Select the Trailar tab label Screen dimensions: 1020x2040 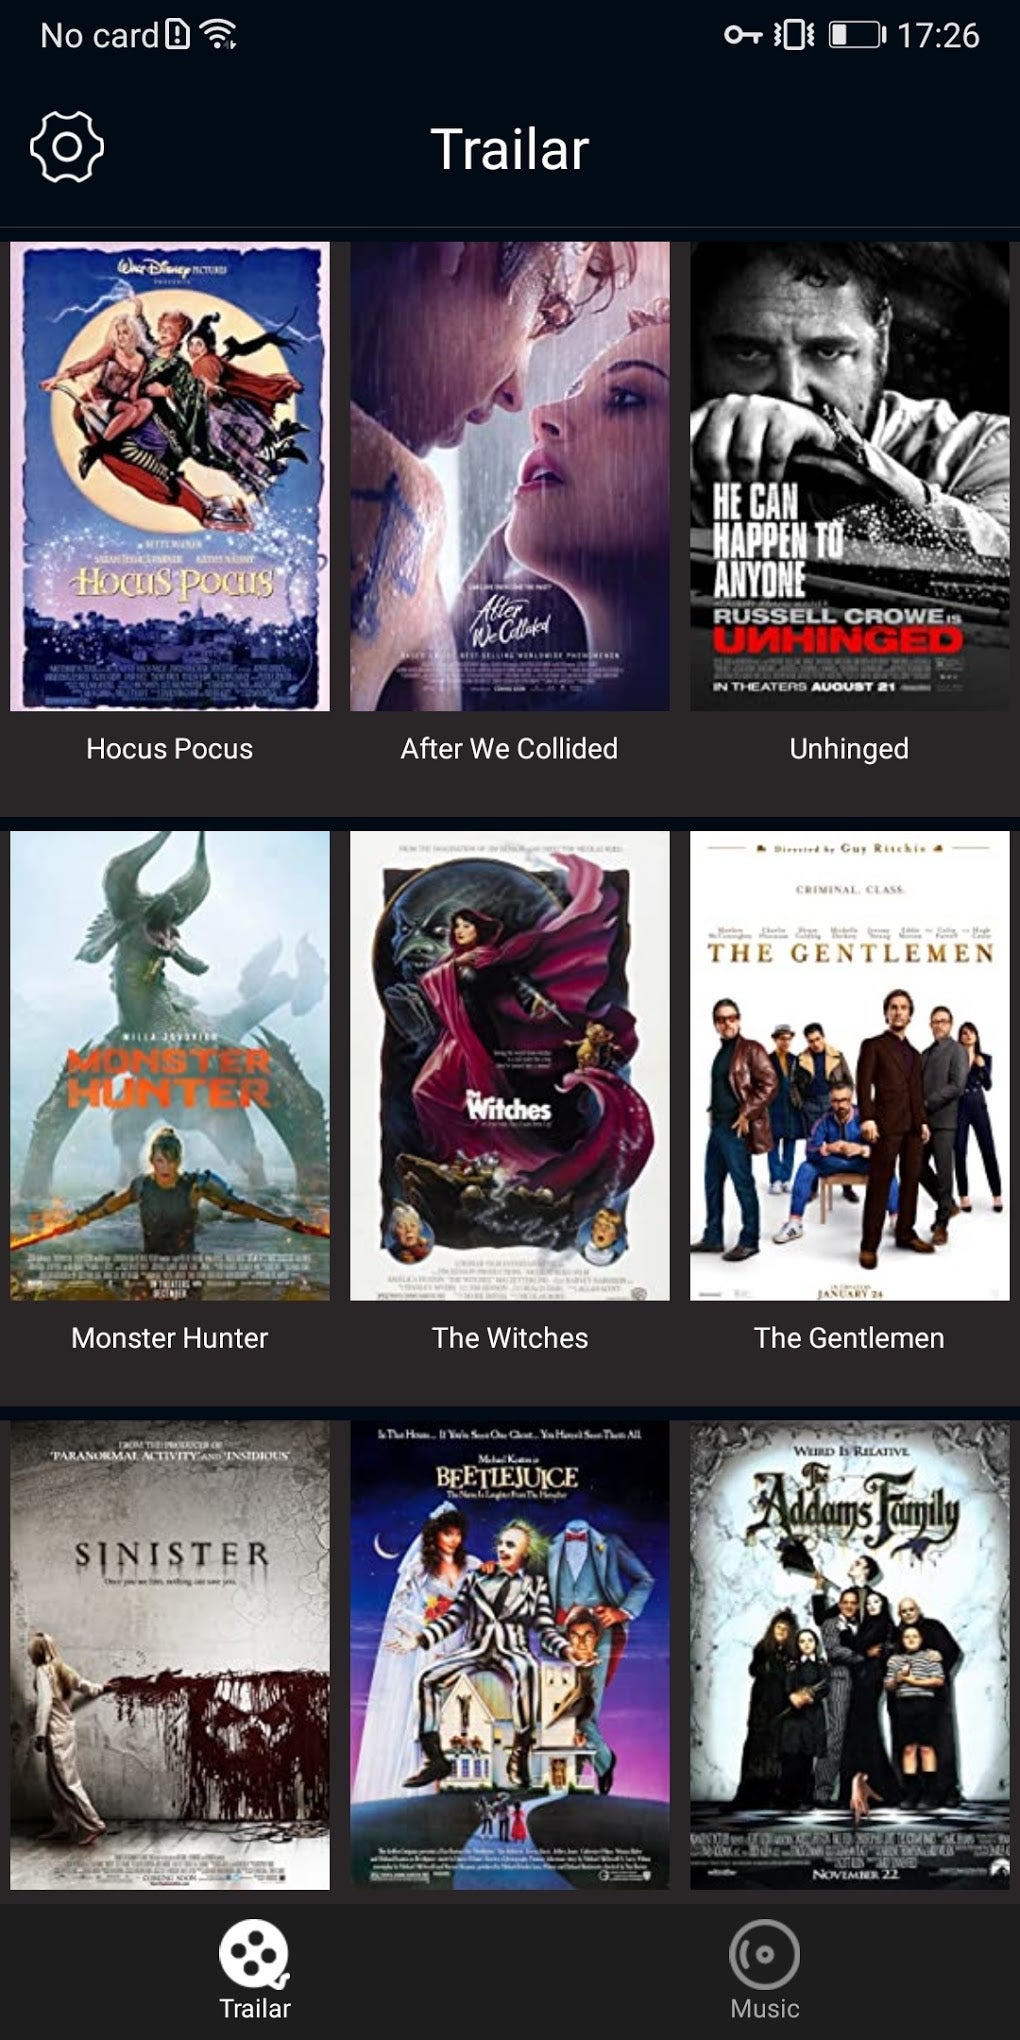pyautogui.click(x=255, y=2008)
